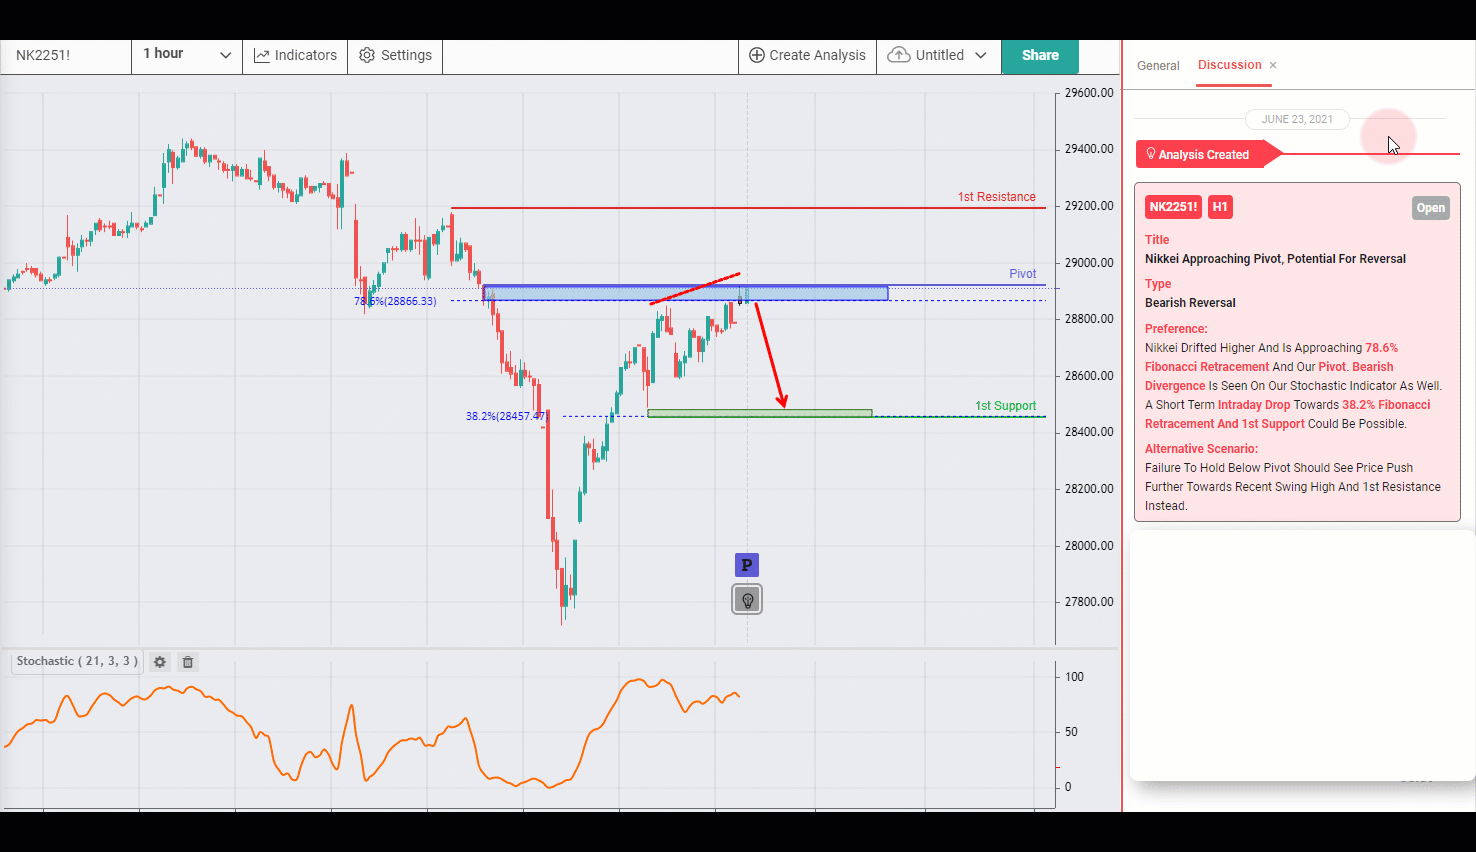Open the Untitled layout dropdown
Screen dimensions: 1476x852
coord(938,55)
